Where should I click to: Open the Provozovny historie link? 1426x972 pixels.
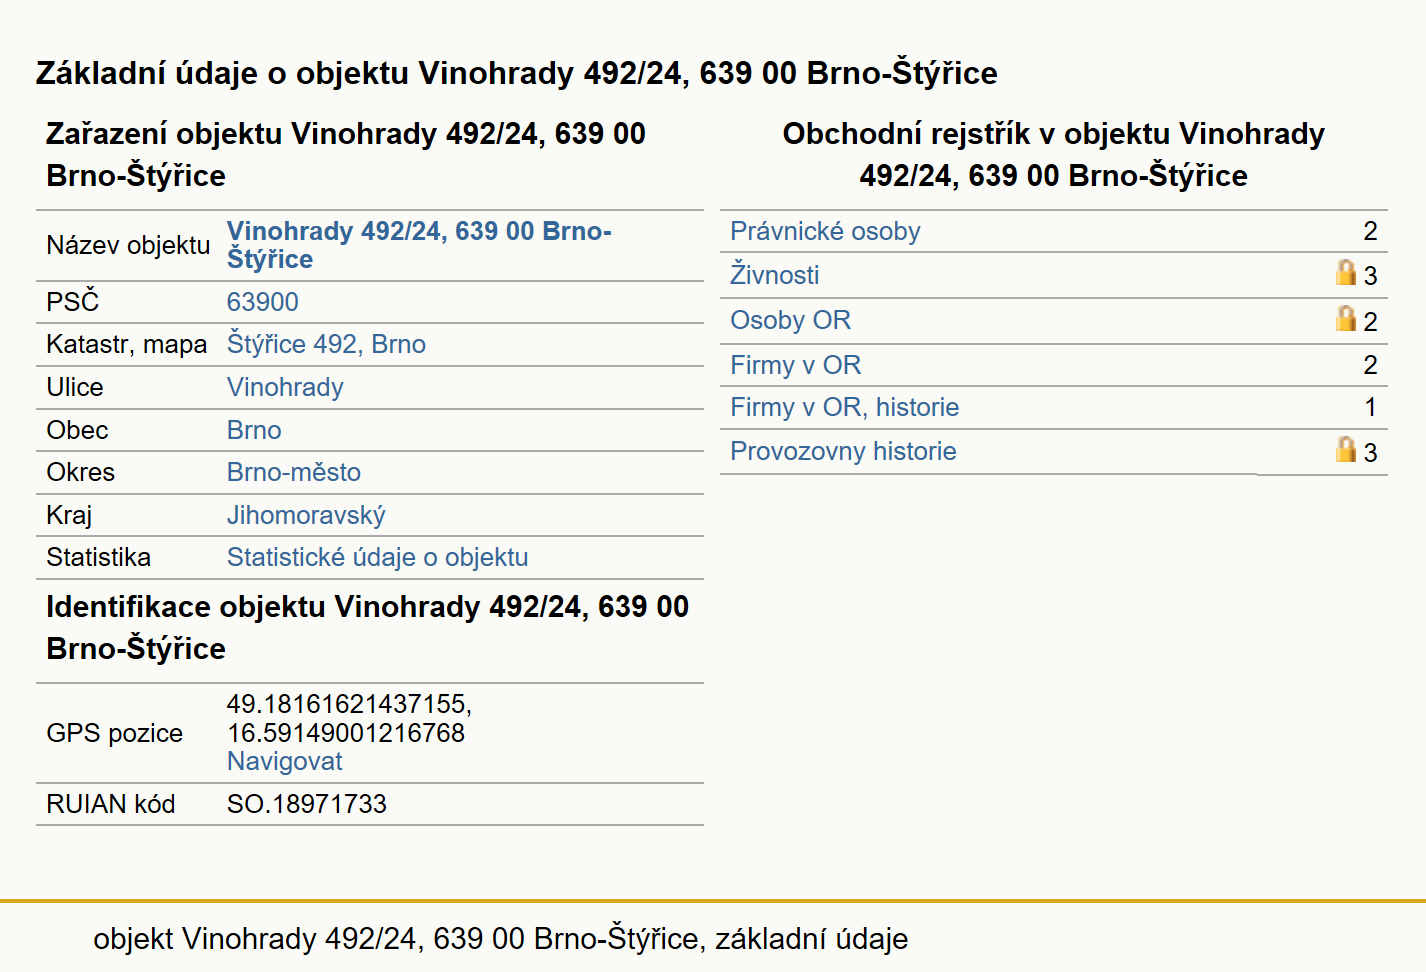[843, 451]
